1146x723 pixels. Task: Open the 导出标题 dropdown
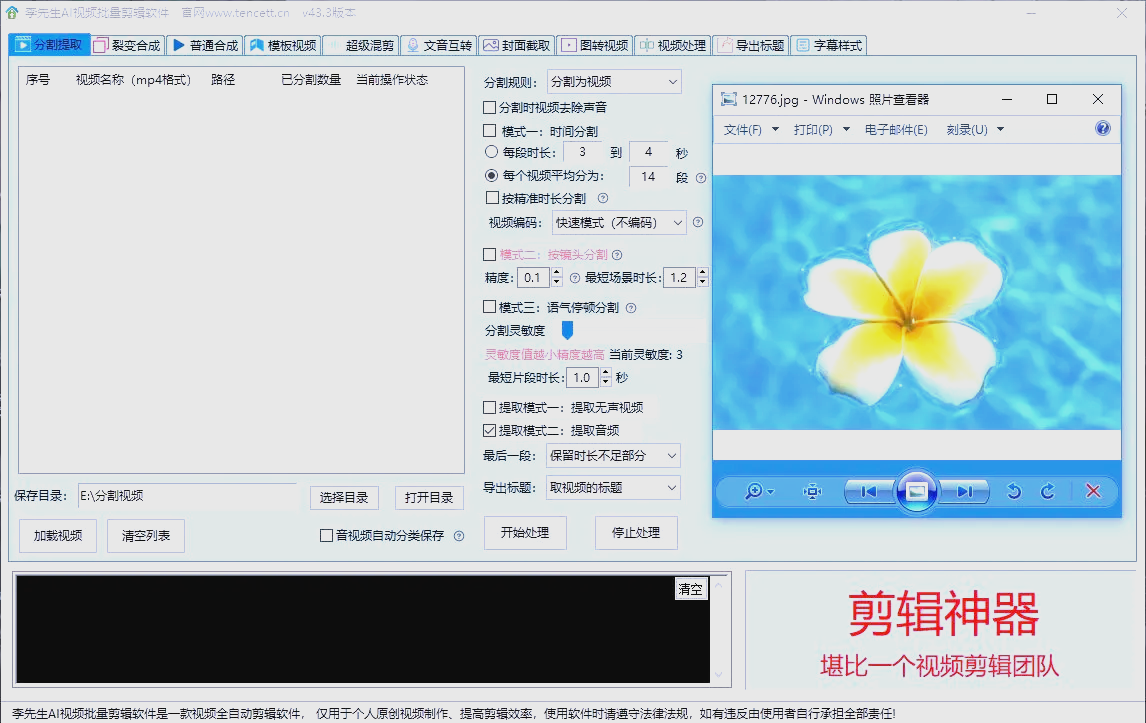coord(613,488)
